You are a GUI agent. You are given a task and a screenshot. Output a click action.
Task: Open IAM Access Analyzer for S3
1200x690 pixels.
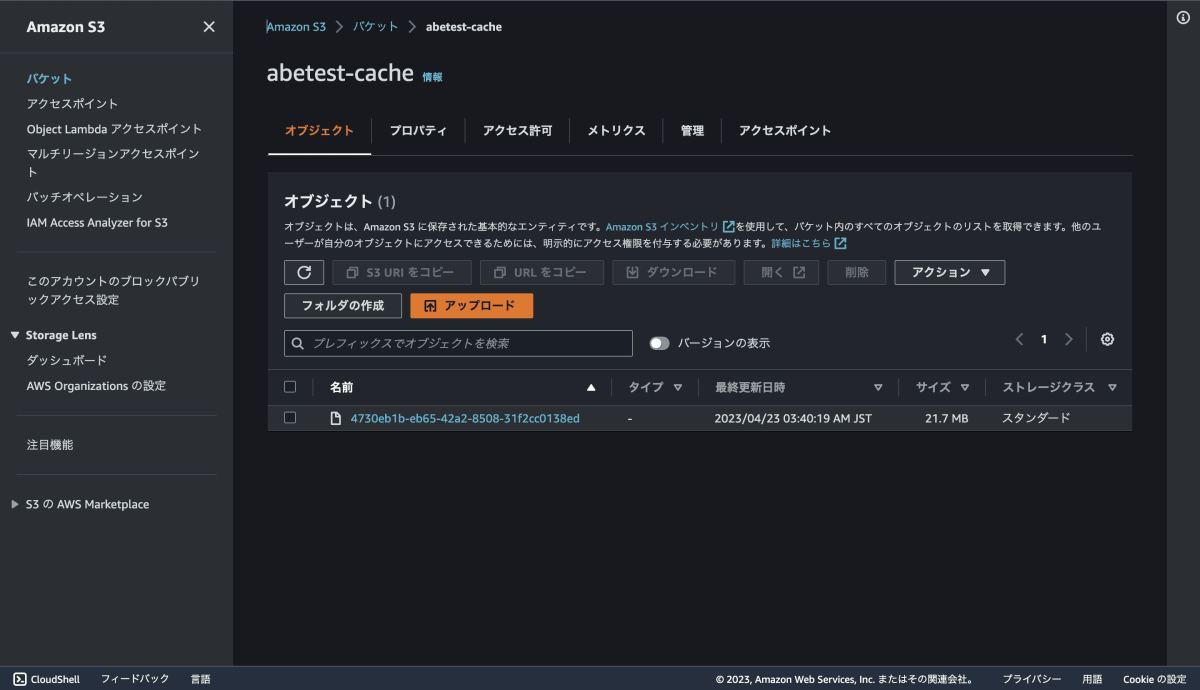pos(97,223)
